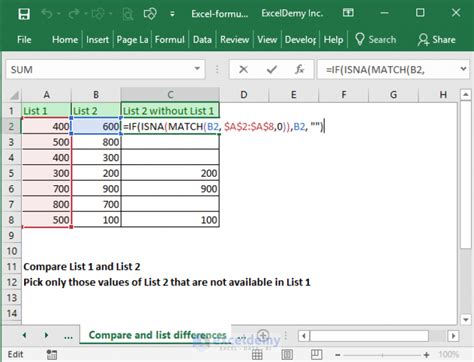The image size is (474, 362).
Task: Click the Save icon in the title bar
Action: [x=24, y=14]
